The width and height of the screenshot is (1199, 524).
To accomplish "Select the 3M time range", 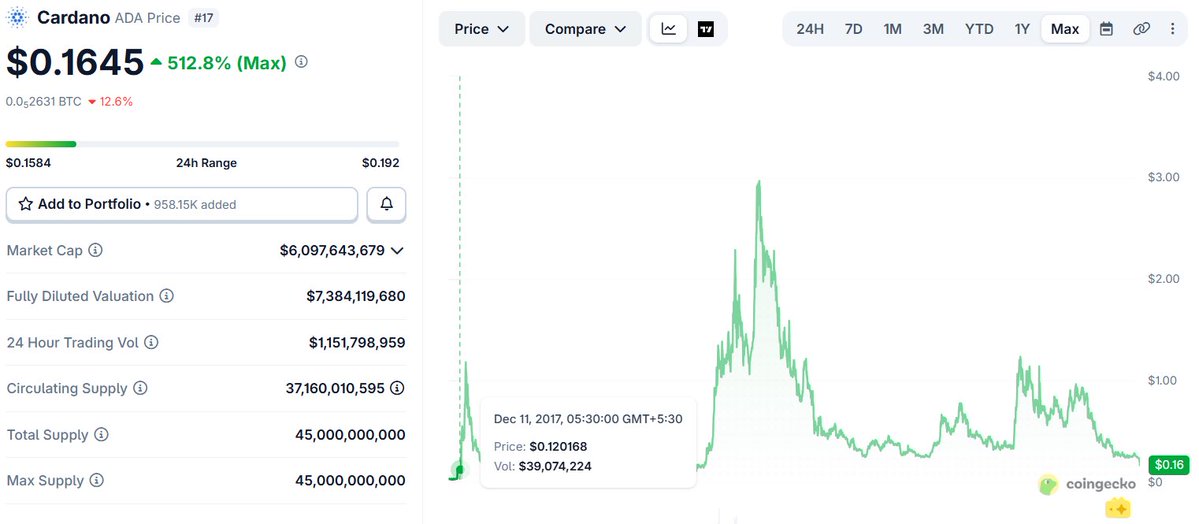I will pos(933,29).
